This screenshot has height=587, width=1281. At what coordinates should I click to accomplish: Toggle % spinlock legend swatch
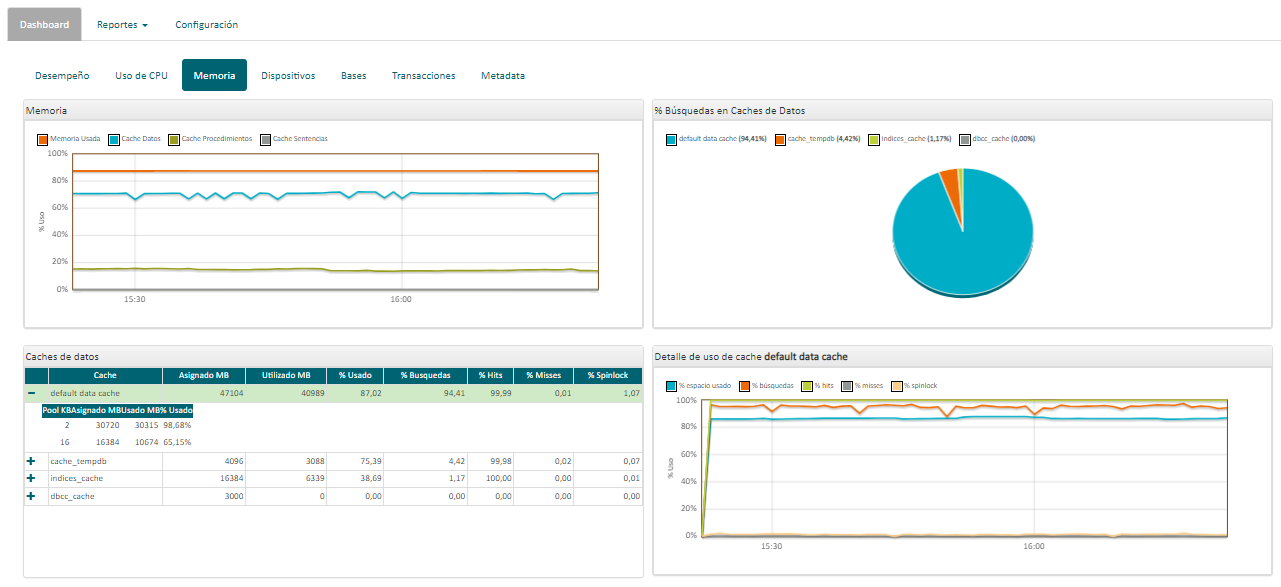[x=897, y=385]
